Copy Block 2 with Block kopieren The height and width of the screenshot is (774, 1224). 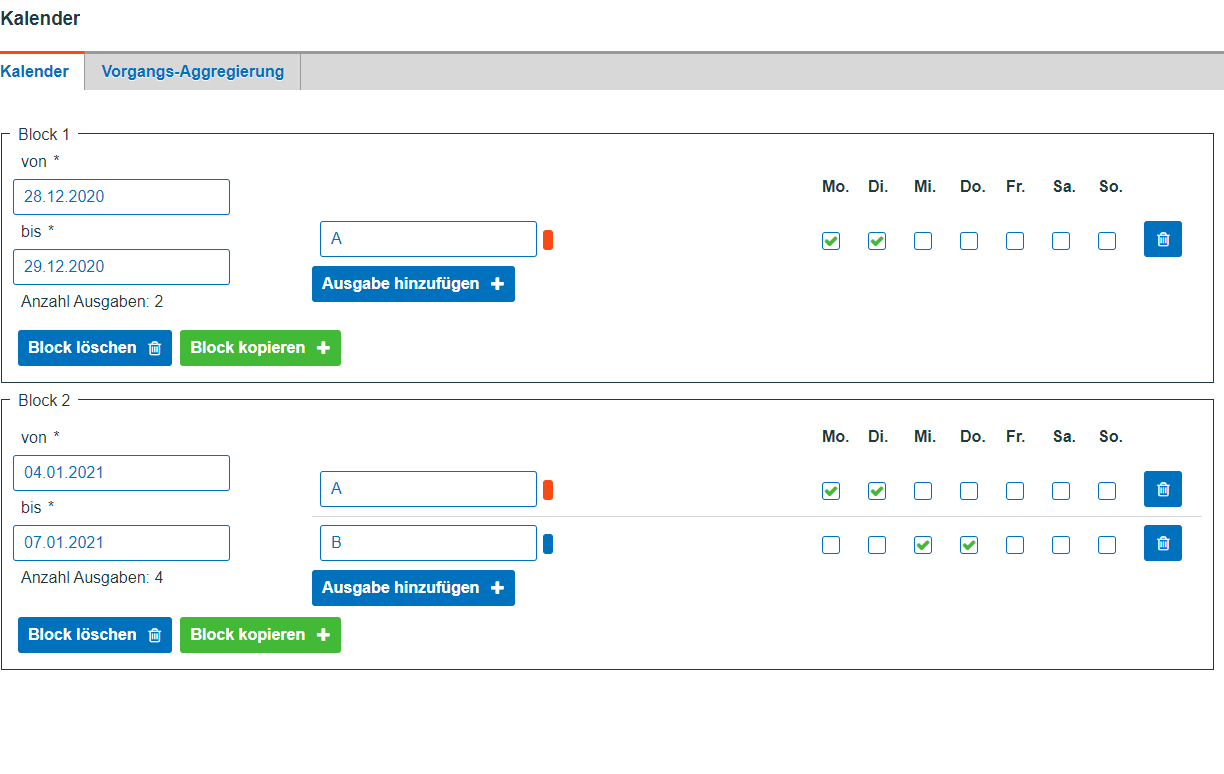click(x=260, y=635)
